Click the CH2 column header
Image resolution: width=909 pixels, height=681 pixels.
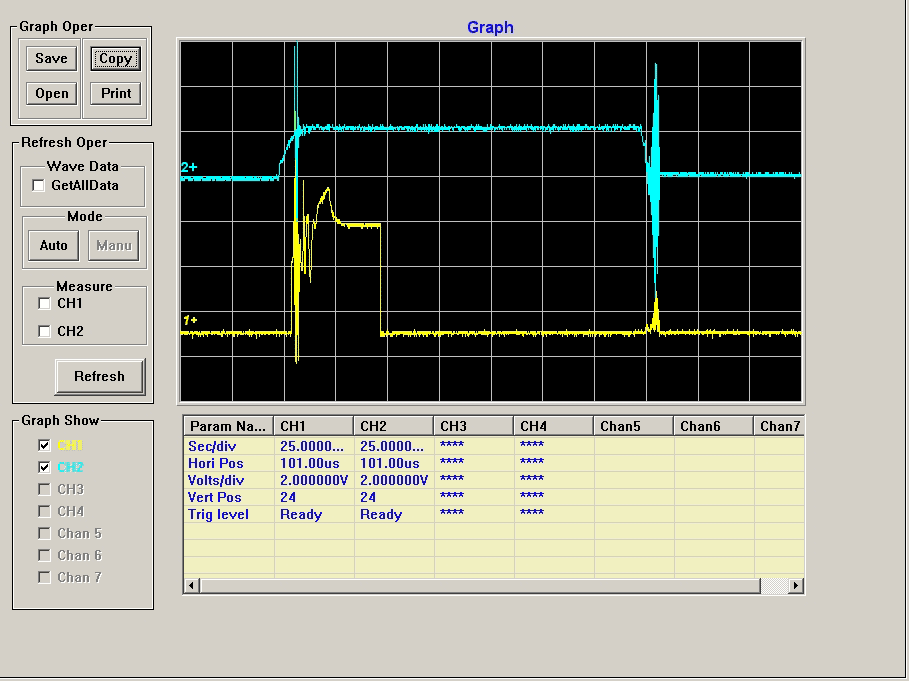click(x=394, y=427)
